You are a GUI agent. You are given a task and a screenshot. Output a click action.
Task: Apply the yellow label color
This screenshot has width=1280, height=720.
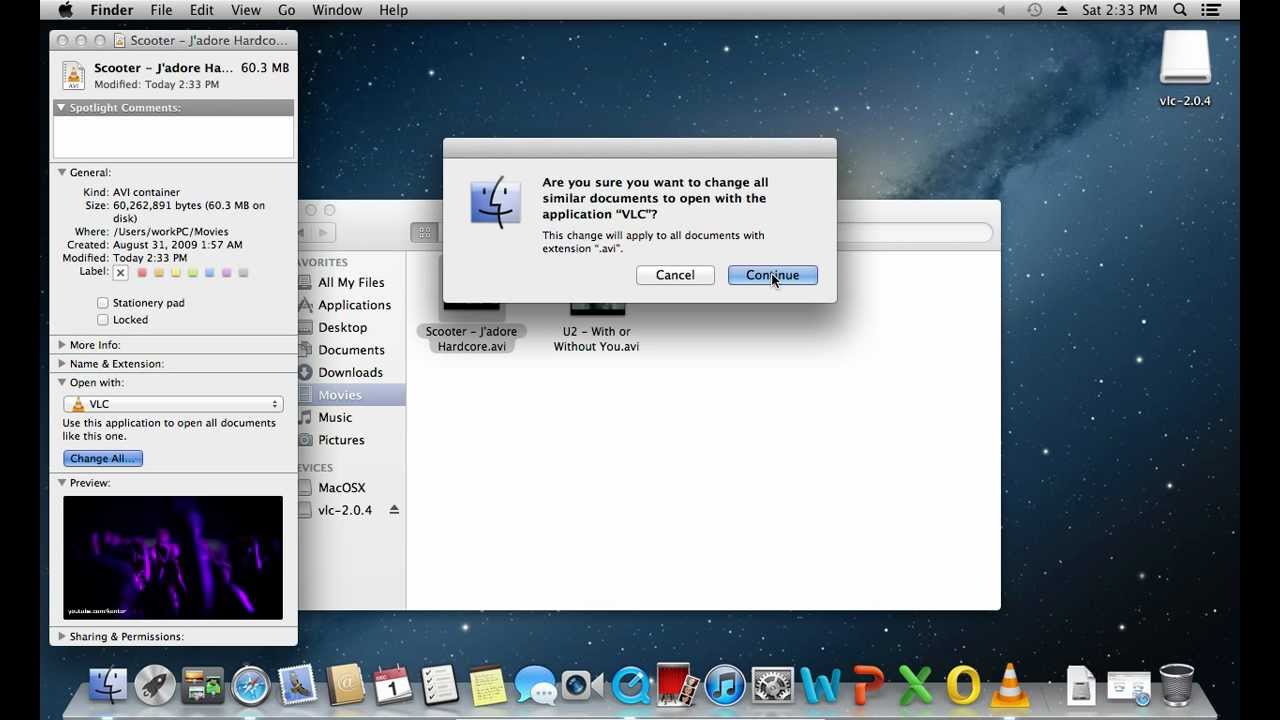tap(176, 272)
